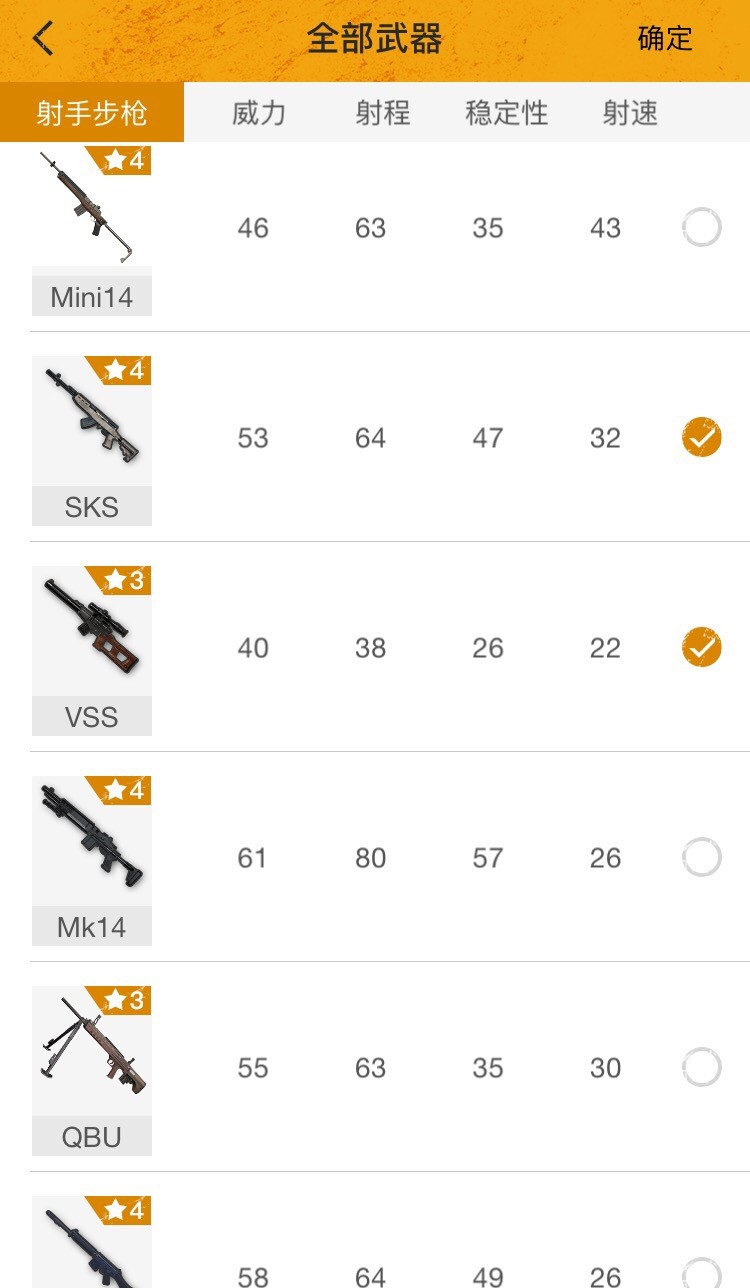The width and height of the screenshot is (750, 1288).
Task: Select the QBU radio button
Action: (x=701, y=1068)
